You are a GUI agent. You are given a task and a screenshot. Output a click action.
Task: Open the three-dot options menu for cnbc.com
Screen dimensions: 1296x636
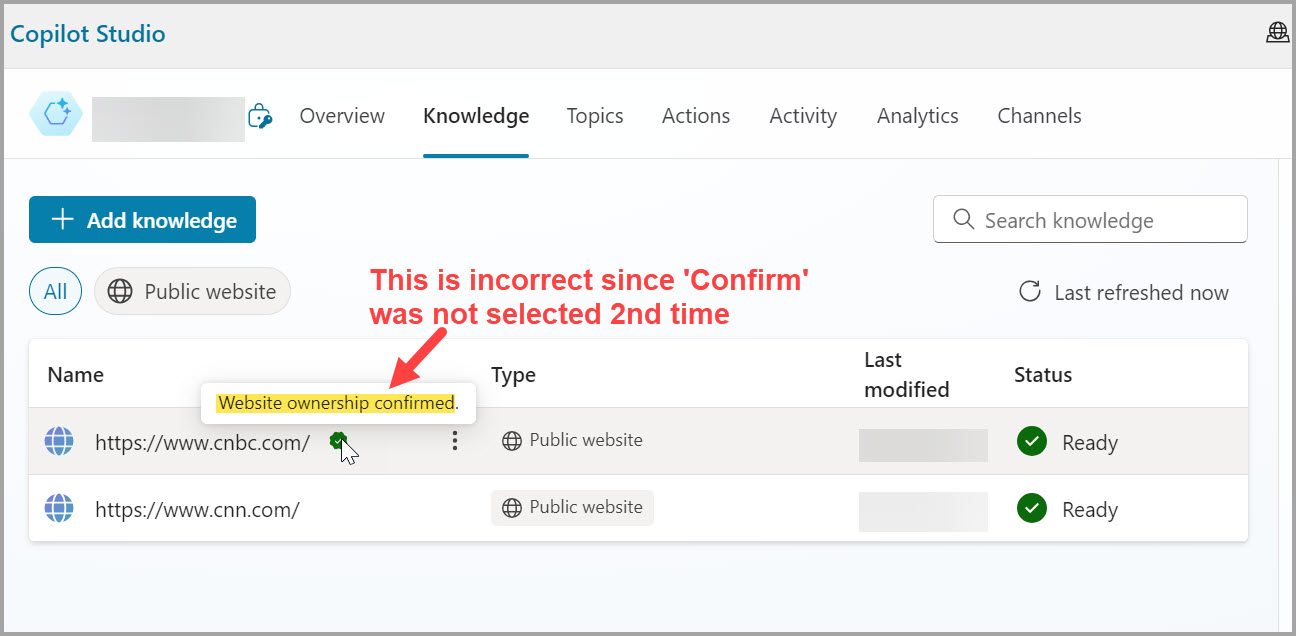(455, 440)
